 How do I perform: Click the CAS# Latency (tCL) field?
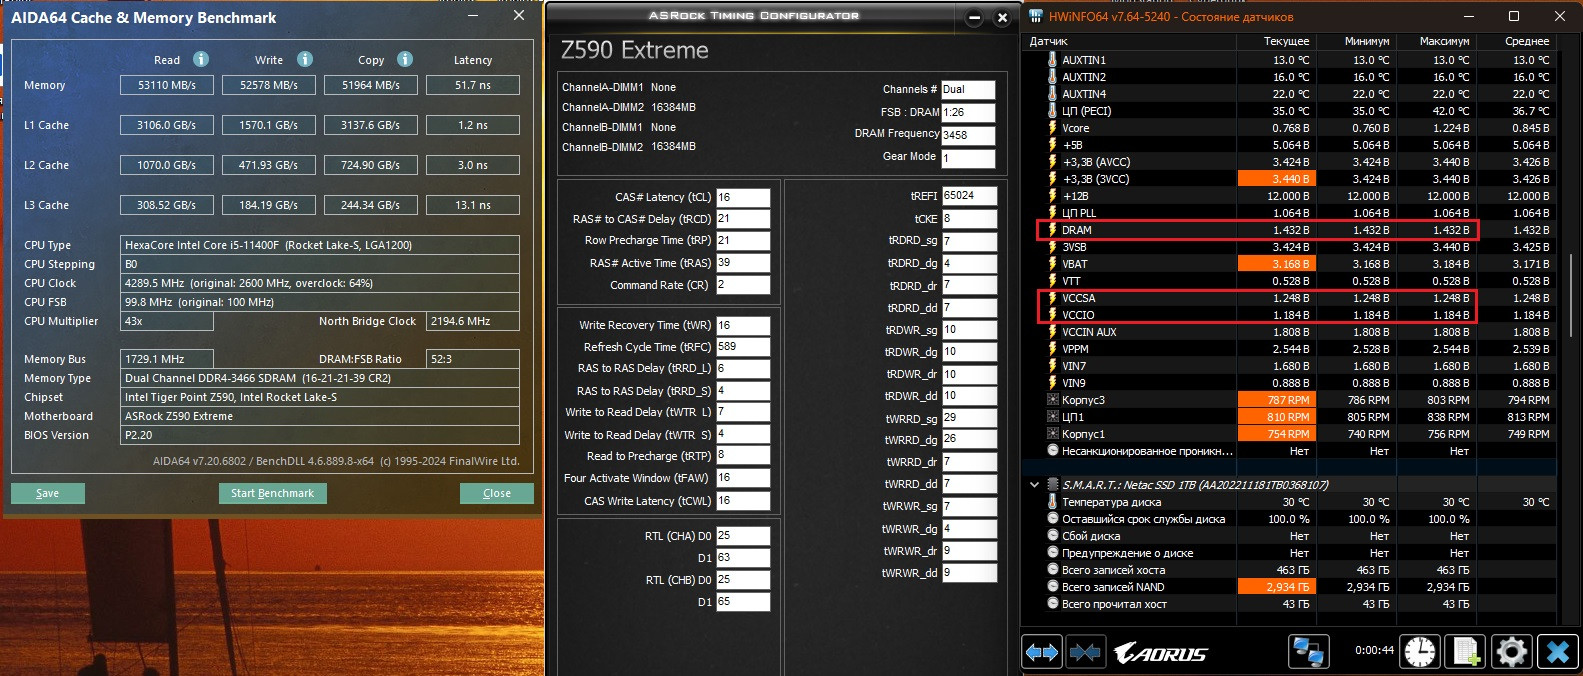coord(743,197)
